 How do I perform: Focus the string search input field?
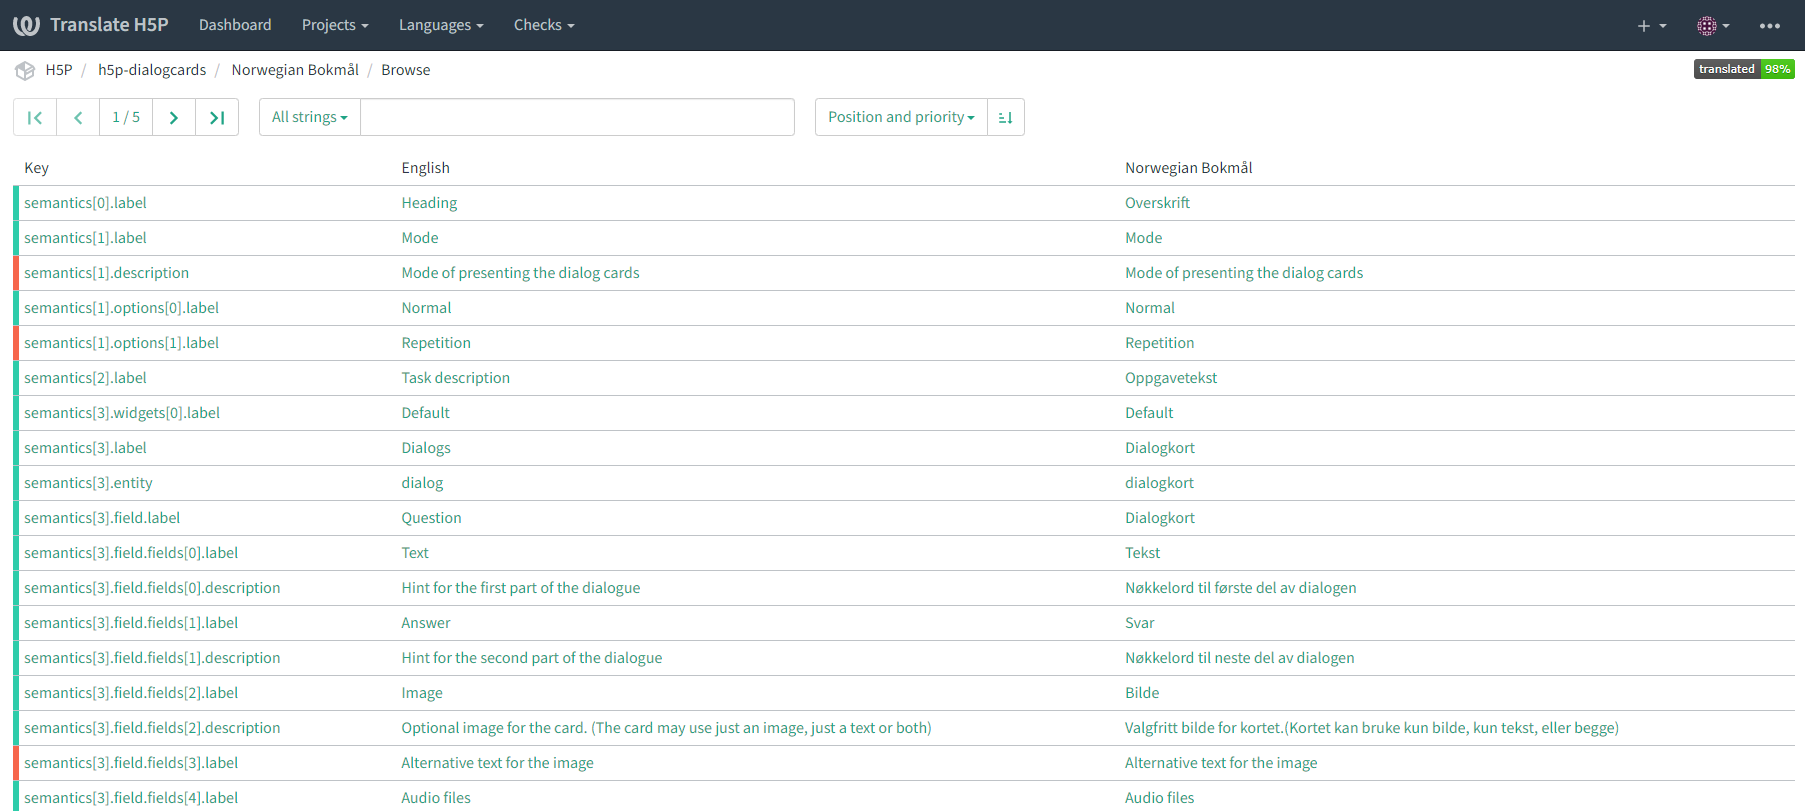(x=577, y=117)
